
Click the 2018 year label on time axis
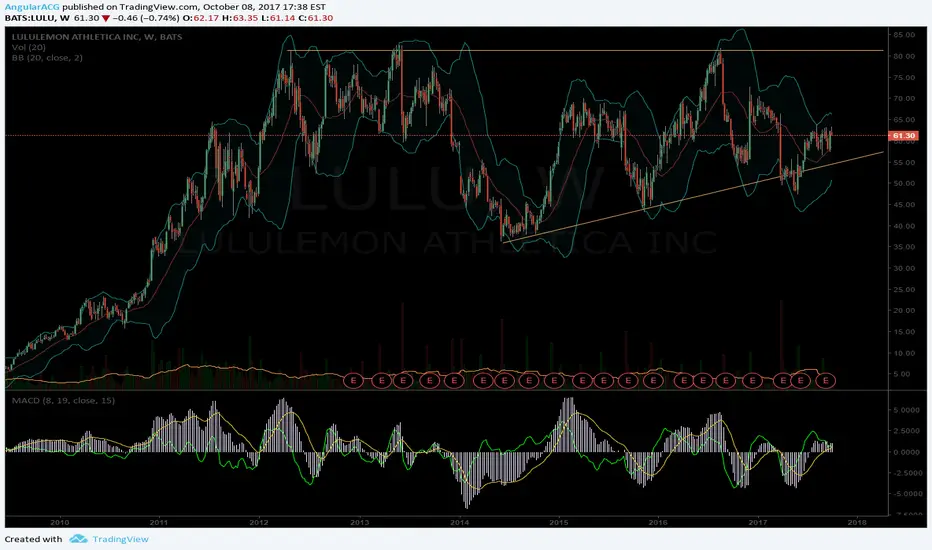pyautogui.click(x=857, y=523)
